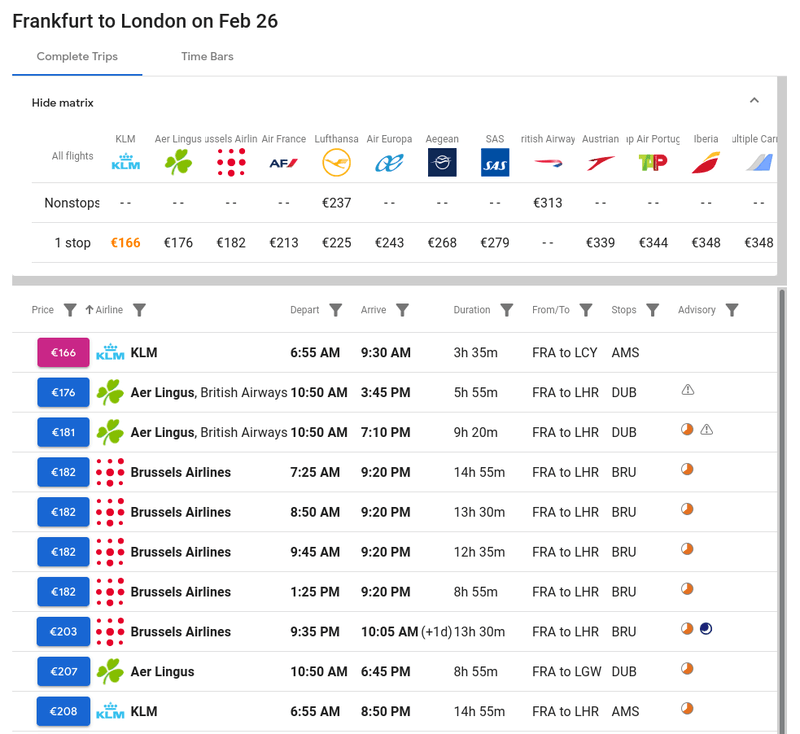Click Lufthansa nonstop €237 matrix price
The width and height of the screenshot is (800, 734).
[337, 203]
